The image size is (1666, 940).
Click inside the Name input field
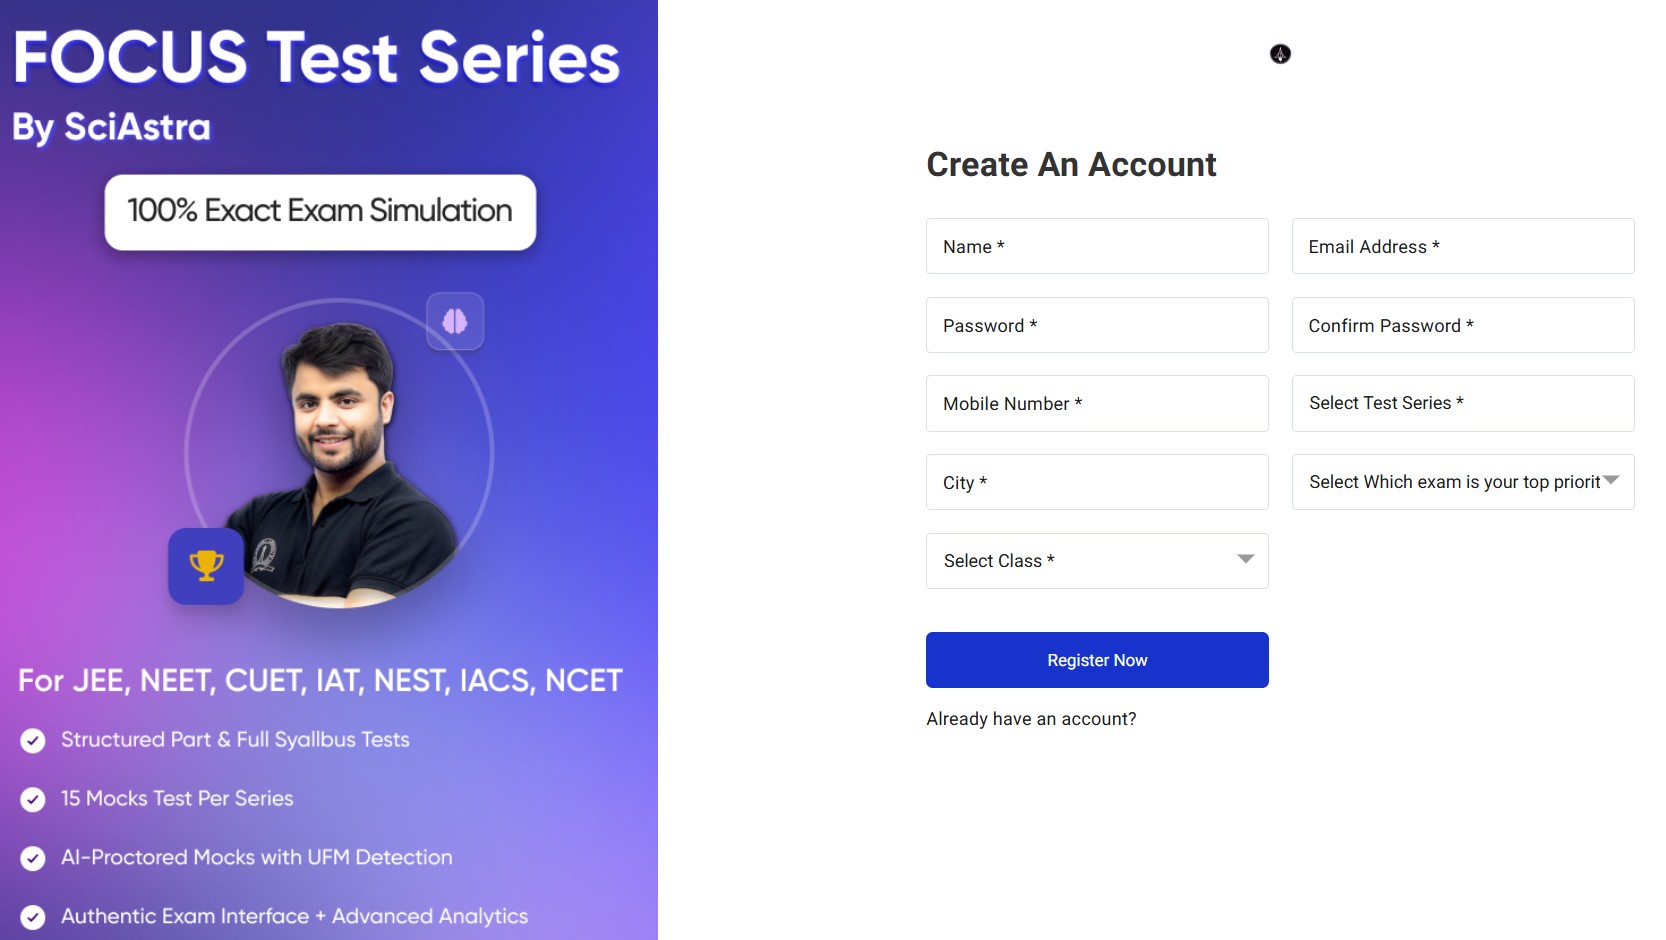tap(1096, 246)
